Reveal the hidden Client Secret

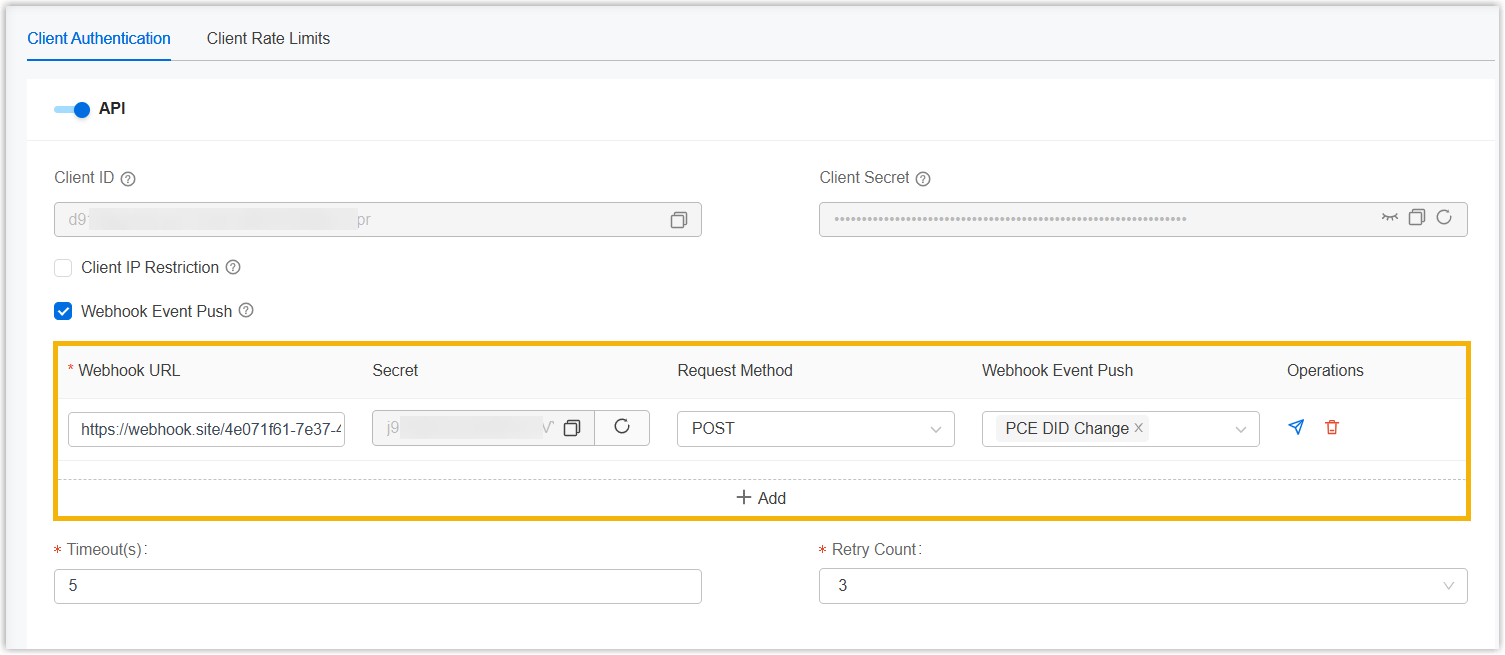pyautogui.click(x=1389, y=217)
